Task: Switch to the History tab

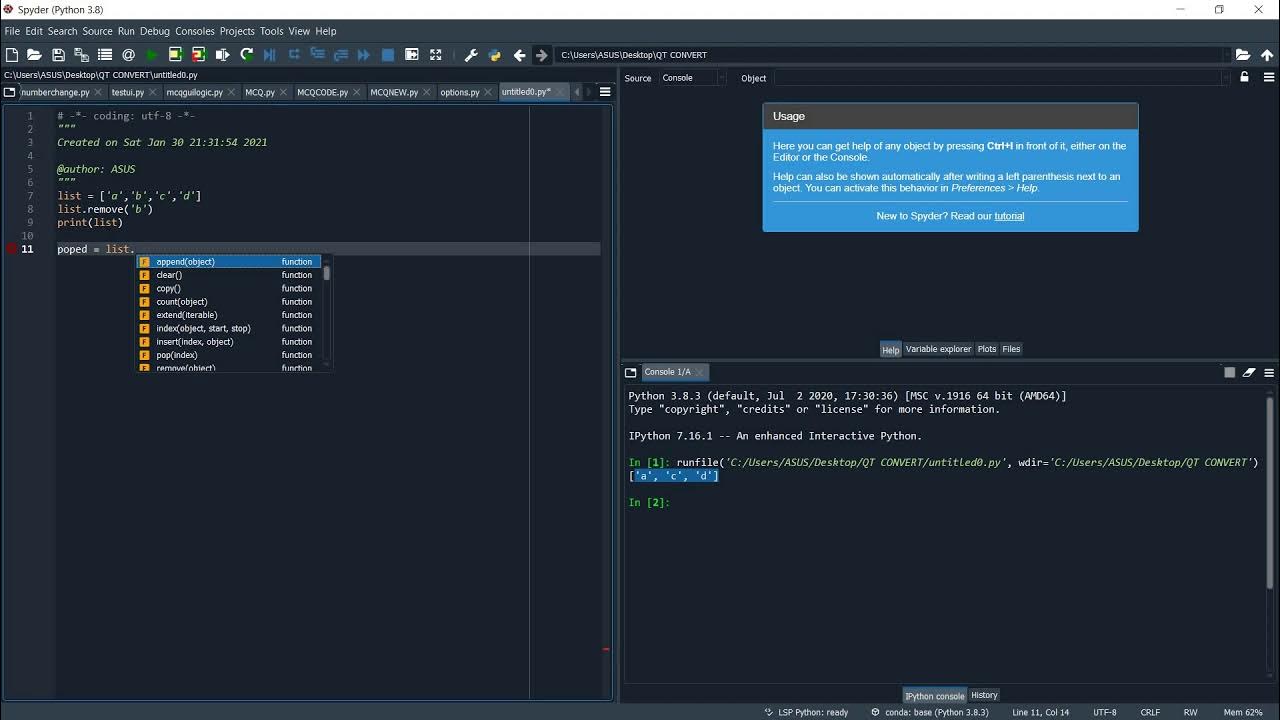Action: [984, 695]
